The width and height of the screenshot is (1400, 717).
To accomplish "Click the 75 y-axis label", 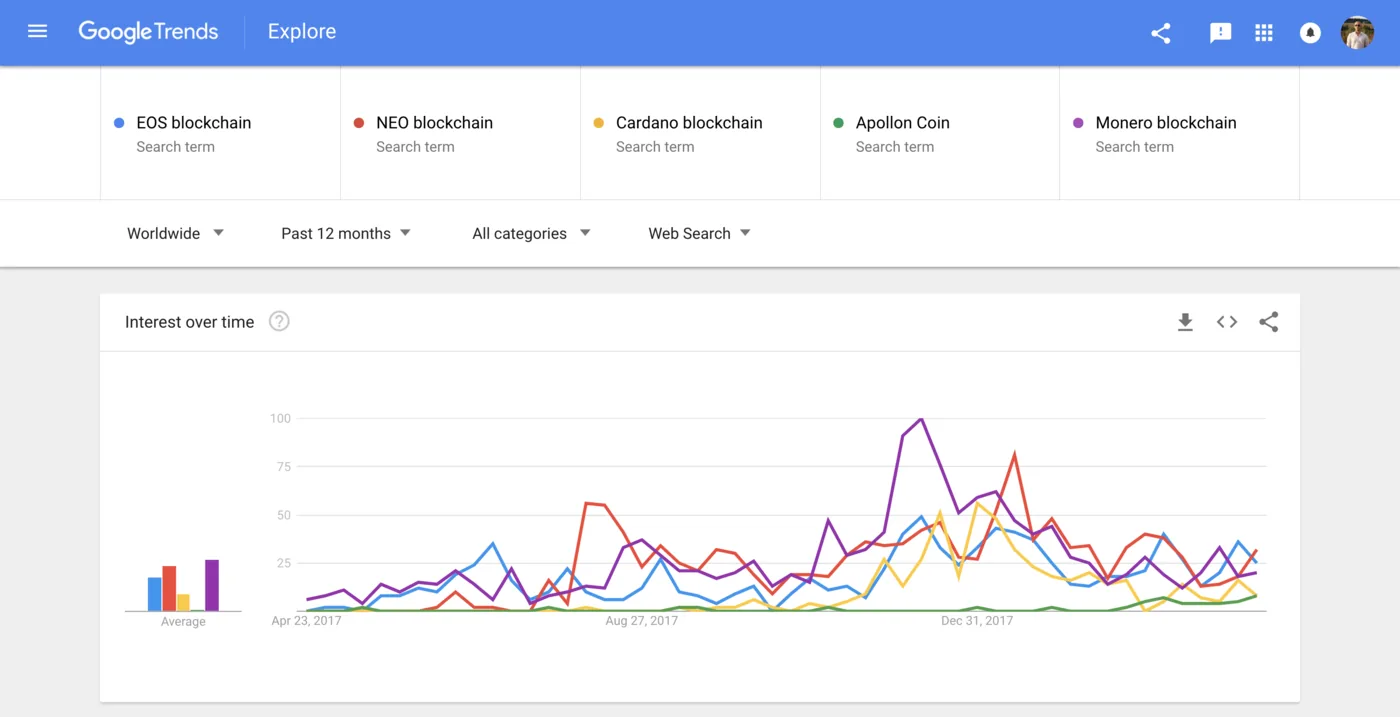I will (x=283, y=467).
